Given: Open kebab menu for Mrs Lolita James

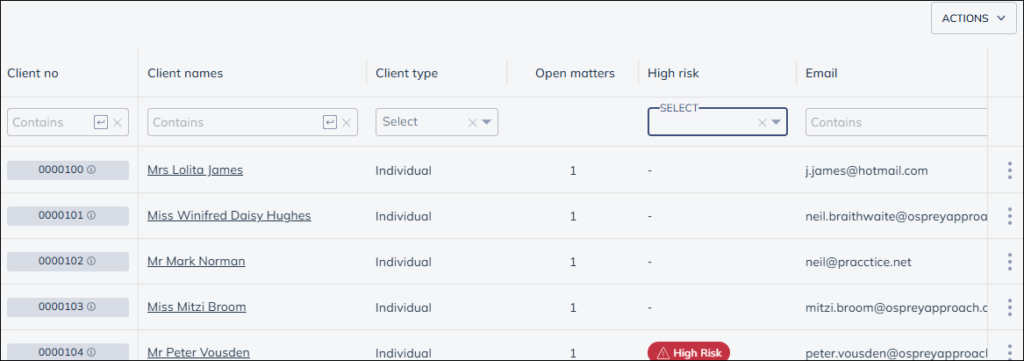Looking at the screenshot, I should tap(1010, 170).
